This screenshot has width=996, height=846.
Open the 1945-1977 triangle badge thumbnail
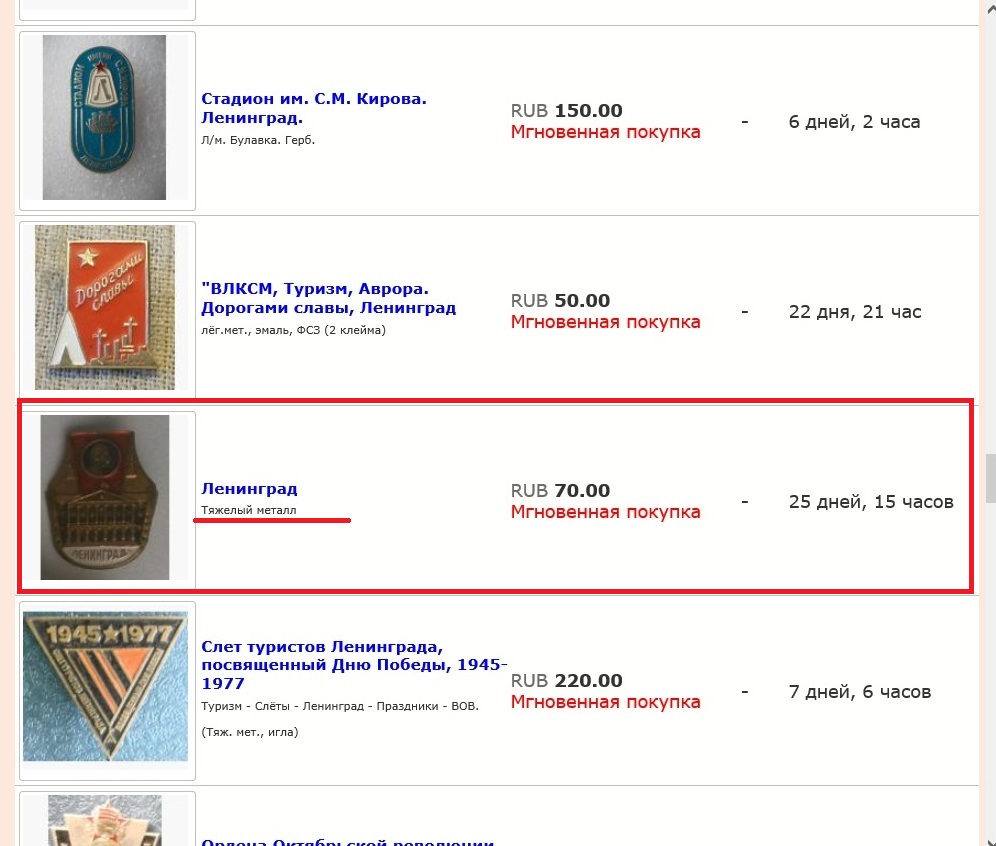pos(105,687)
